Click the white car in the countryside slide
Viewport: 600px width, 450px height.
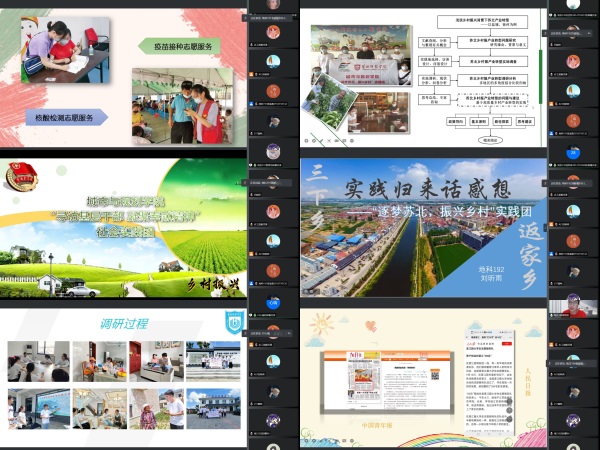pos(82,290)
